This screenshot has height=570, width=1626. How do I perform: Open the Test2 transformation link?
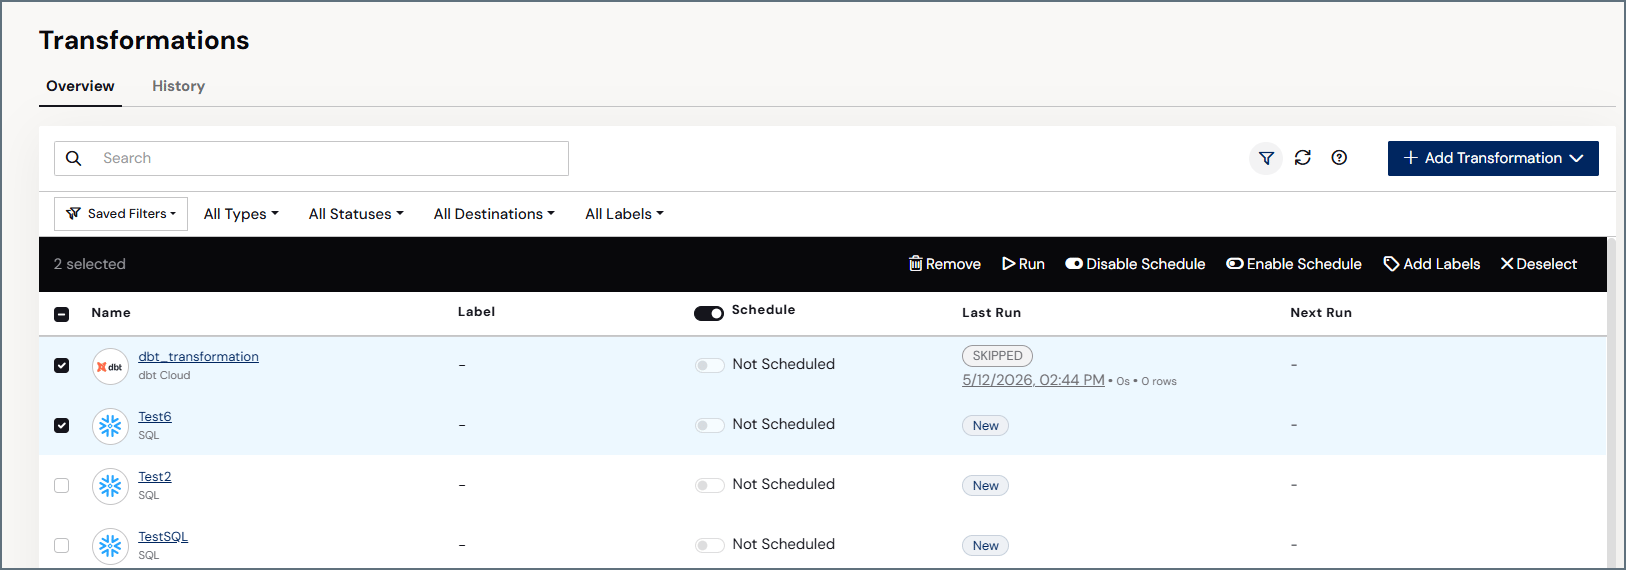[155, 477]
